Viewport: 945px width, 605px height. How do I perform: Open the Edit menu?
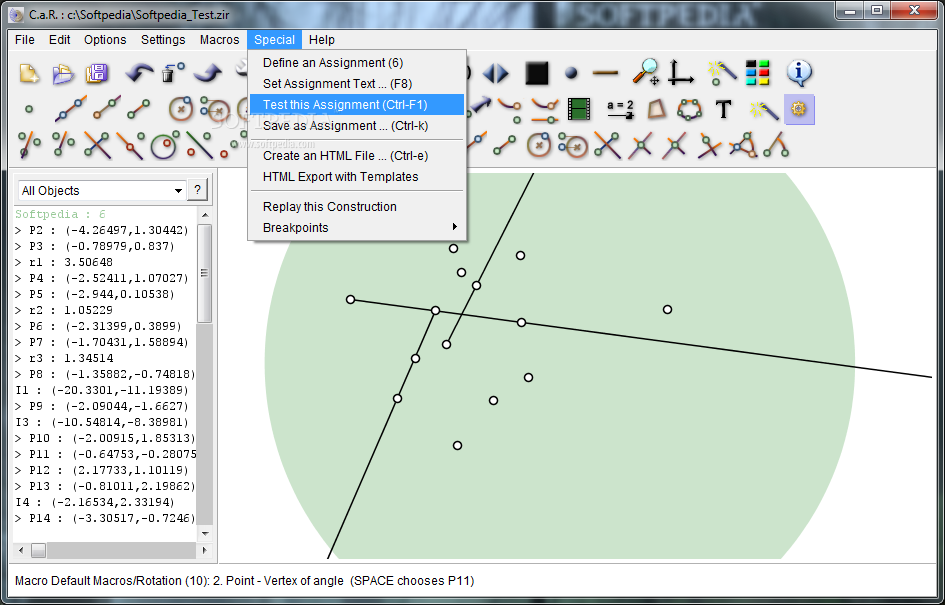[x=60, y=40]
